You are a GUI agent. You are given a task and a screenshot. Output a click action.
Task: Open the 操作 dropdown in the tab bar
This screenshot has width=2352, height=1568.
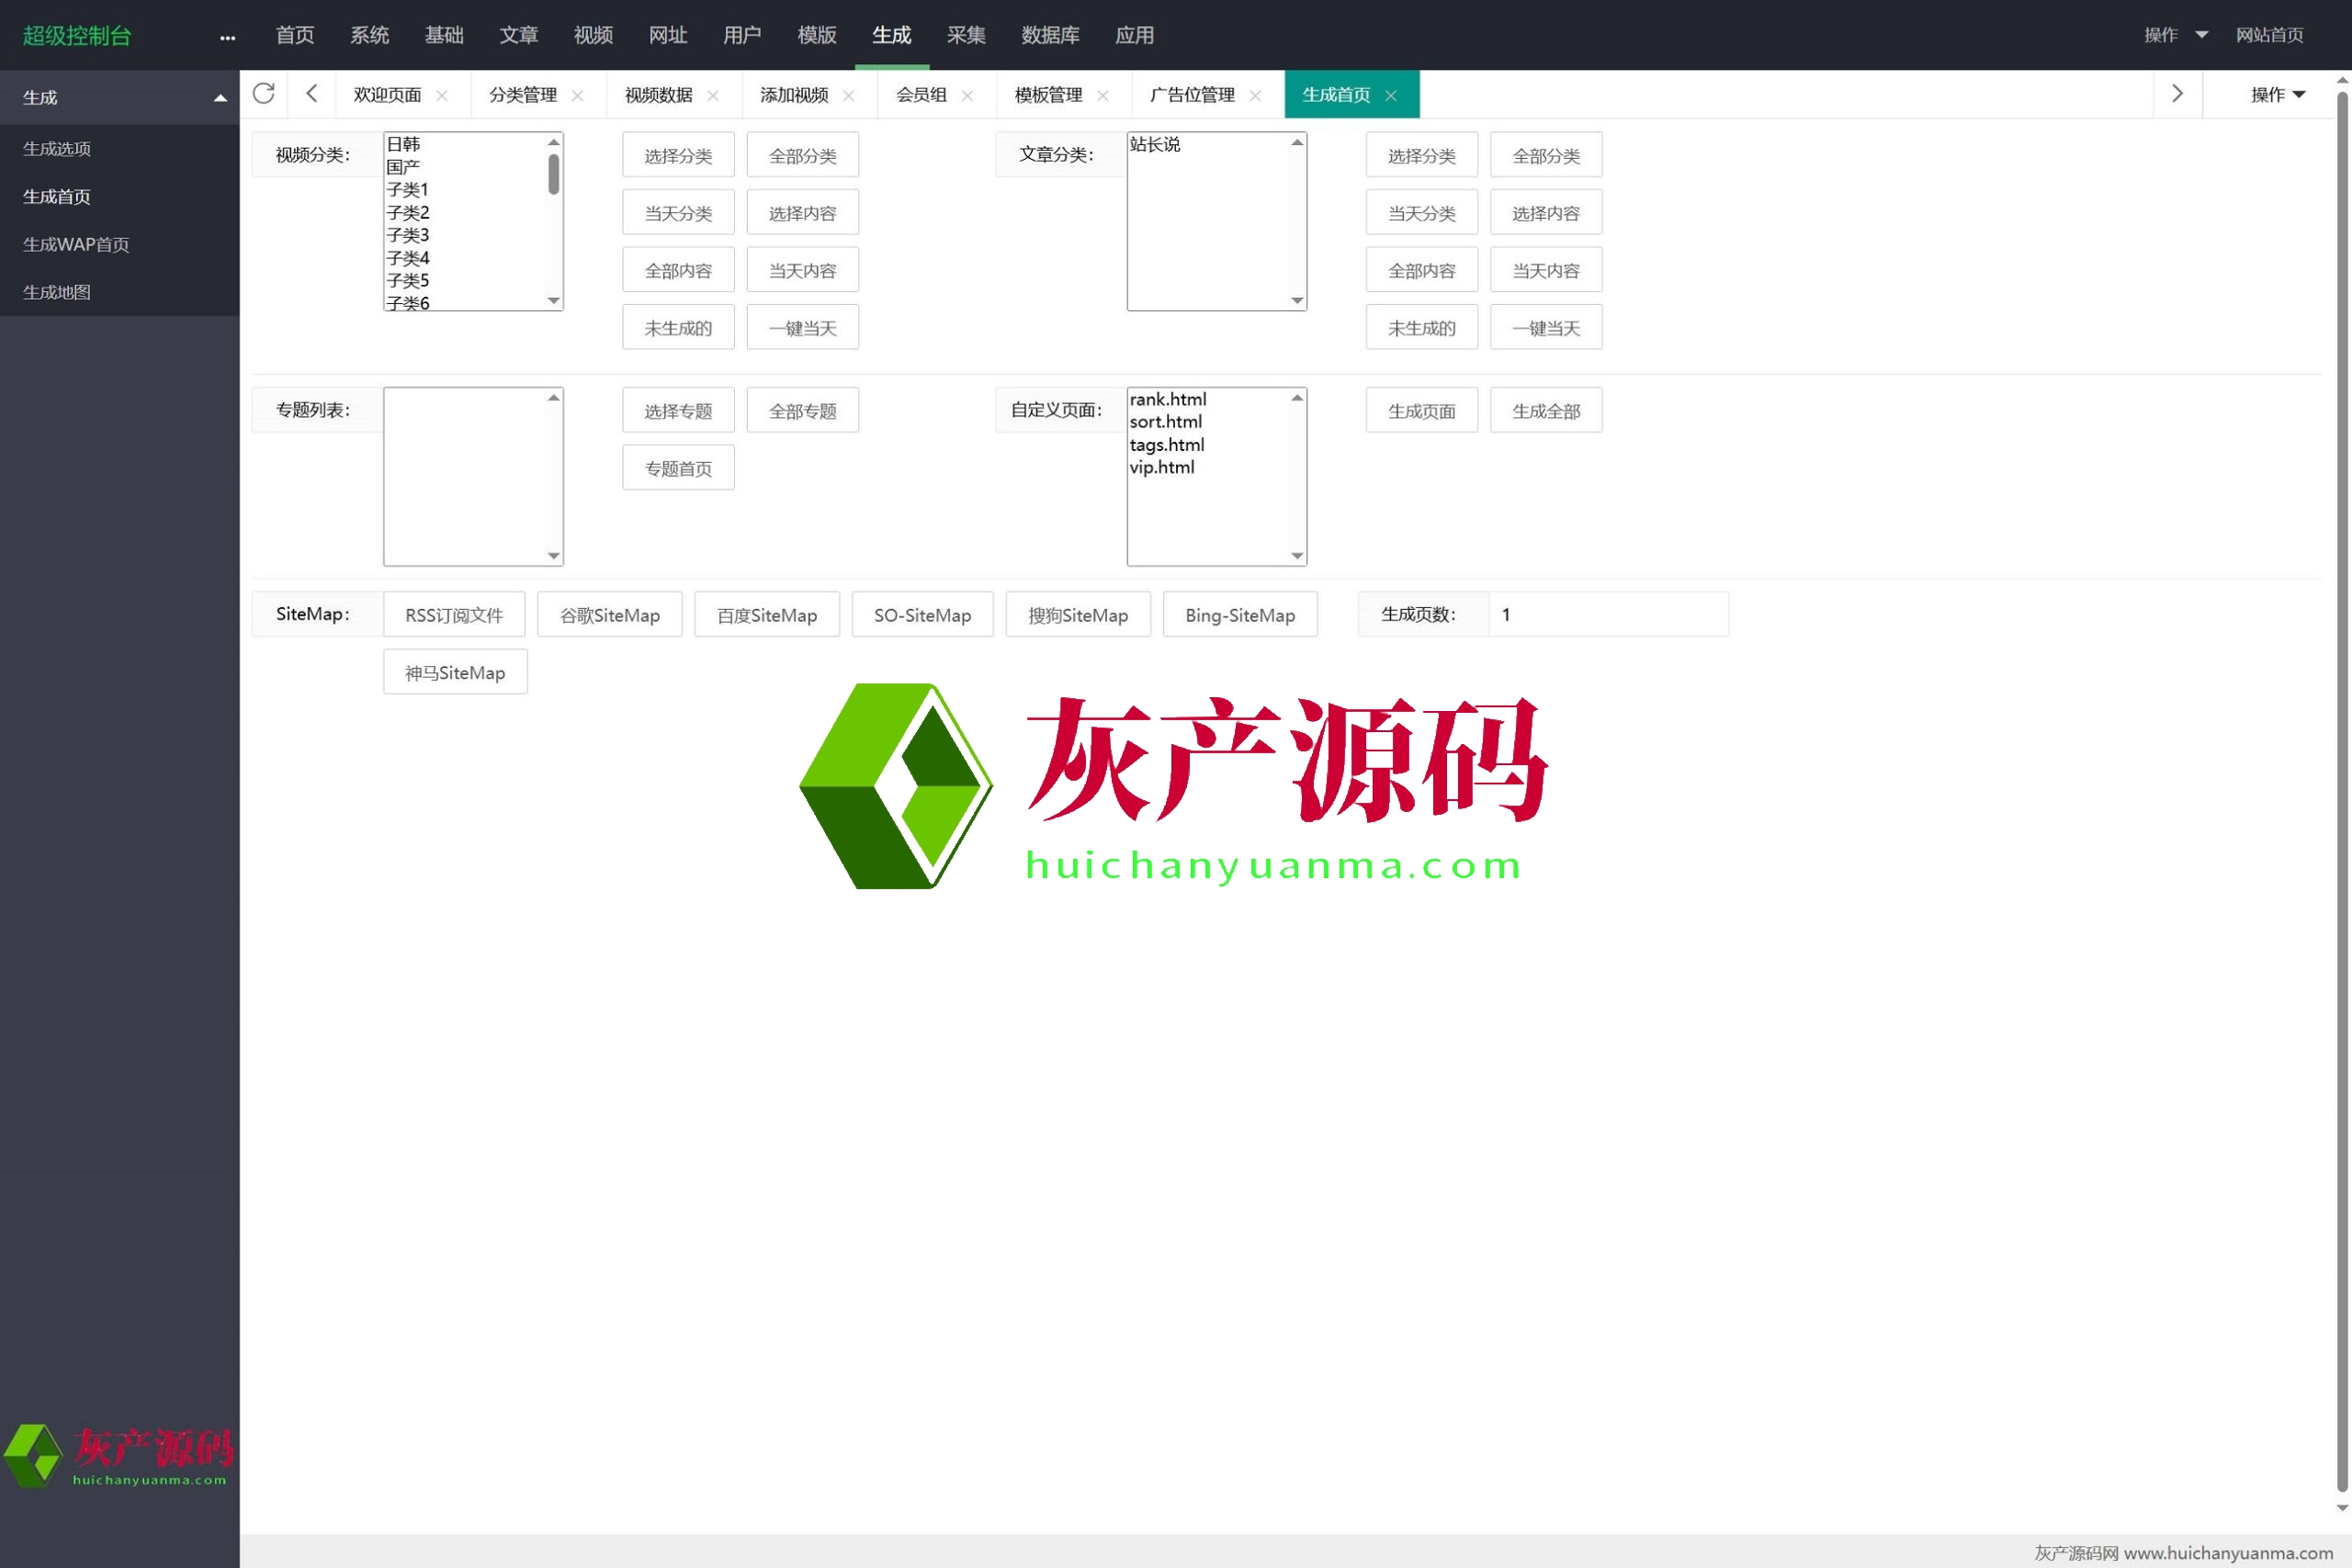click(x=2277, y=95)
